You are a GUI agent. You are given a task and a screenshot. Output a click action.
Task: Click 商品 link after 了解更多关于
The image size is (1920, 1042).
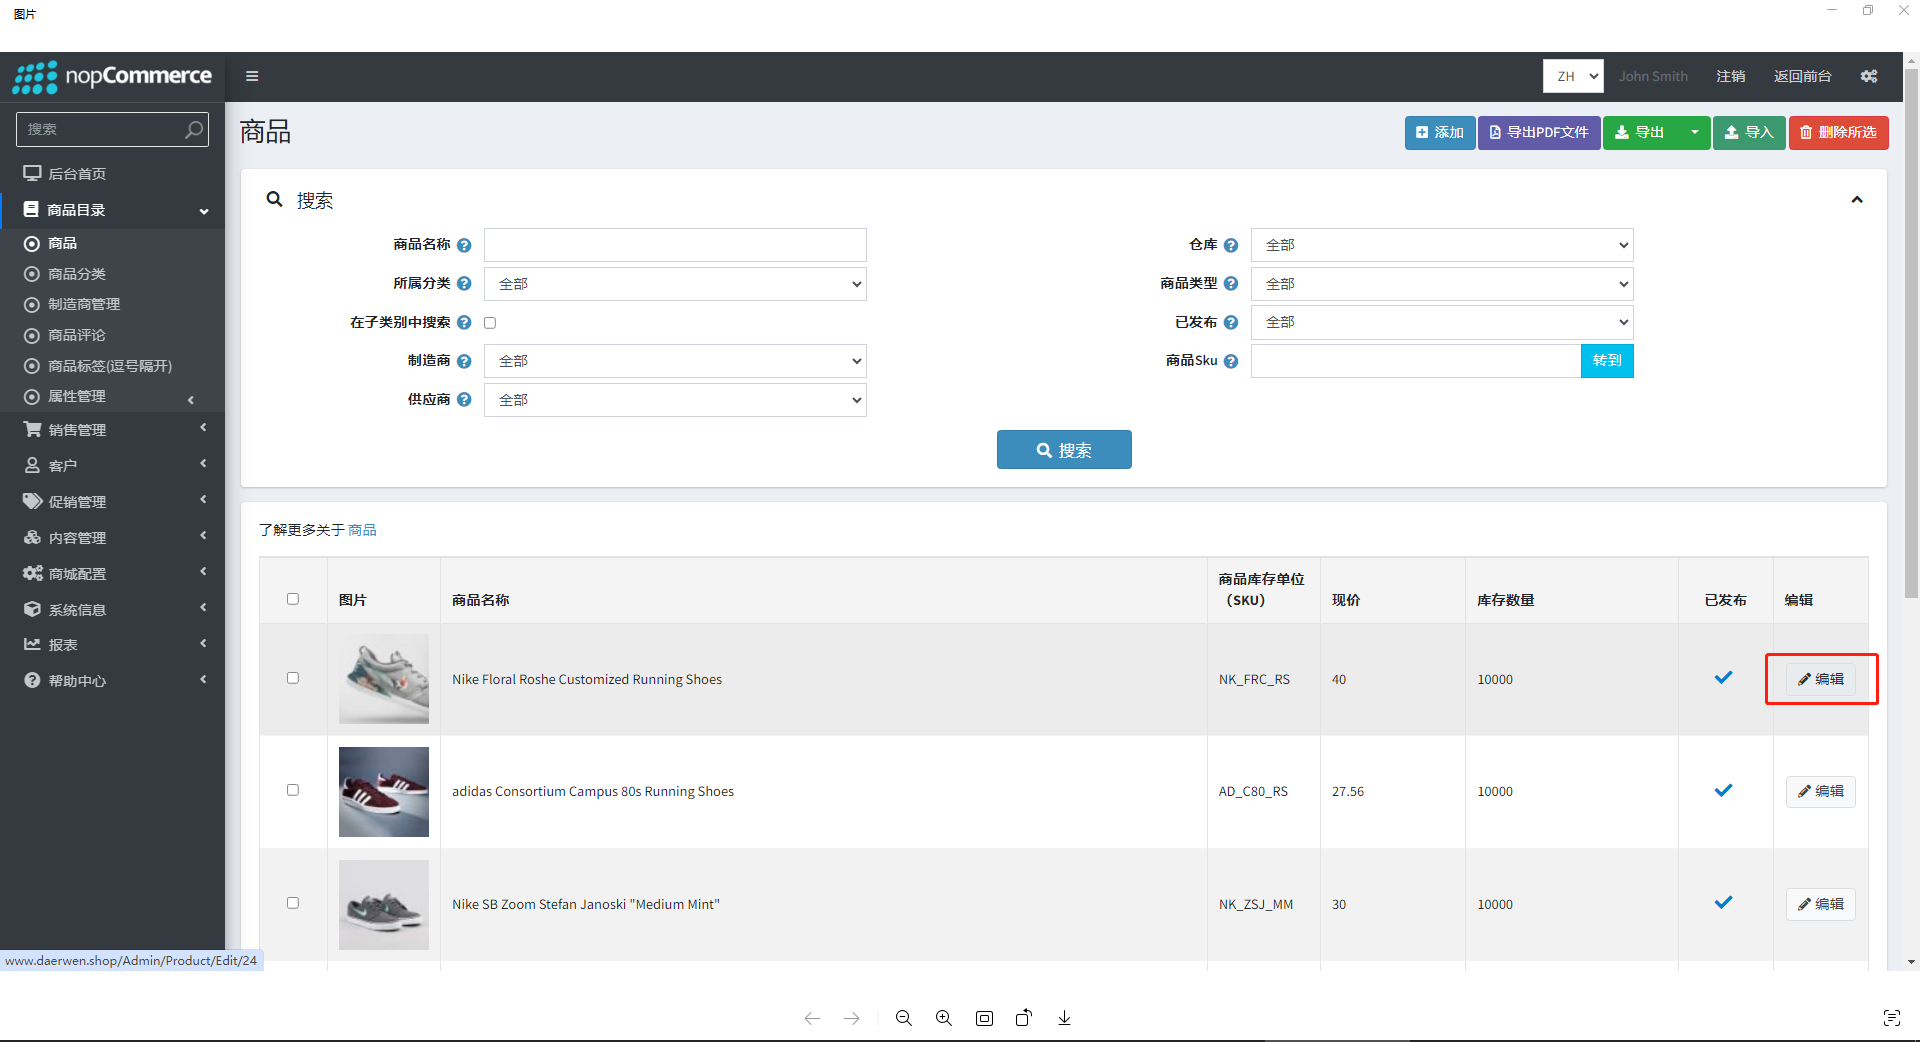(362, 530)
